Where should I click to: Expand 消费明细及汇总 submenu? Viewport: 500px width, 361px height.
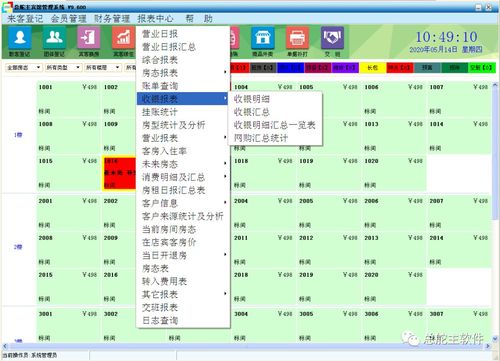click(x=183, y=177)
